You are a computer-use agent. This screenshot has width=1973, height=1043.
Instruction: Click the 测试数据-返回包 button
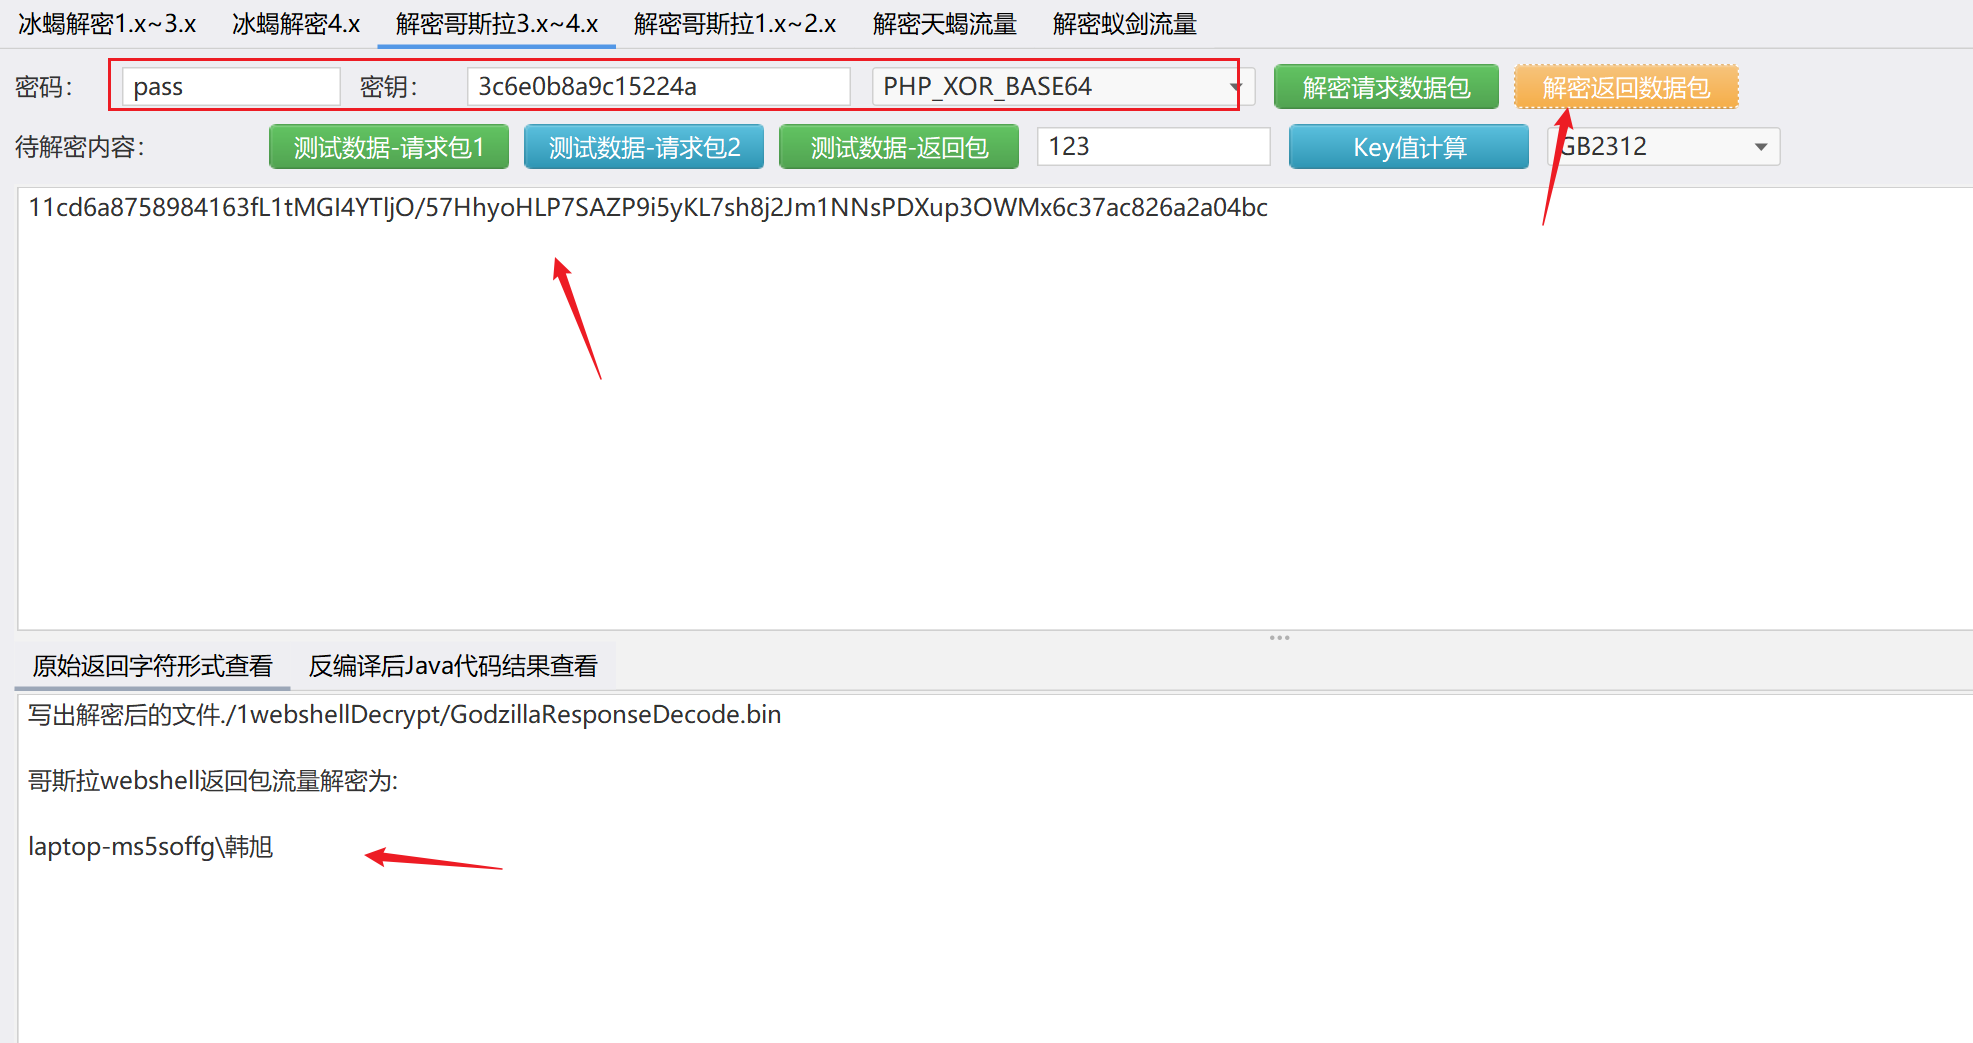pos(899,147)
